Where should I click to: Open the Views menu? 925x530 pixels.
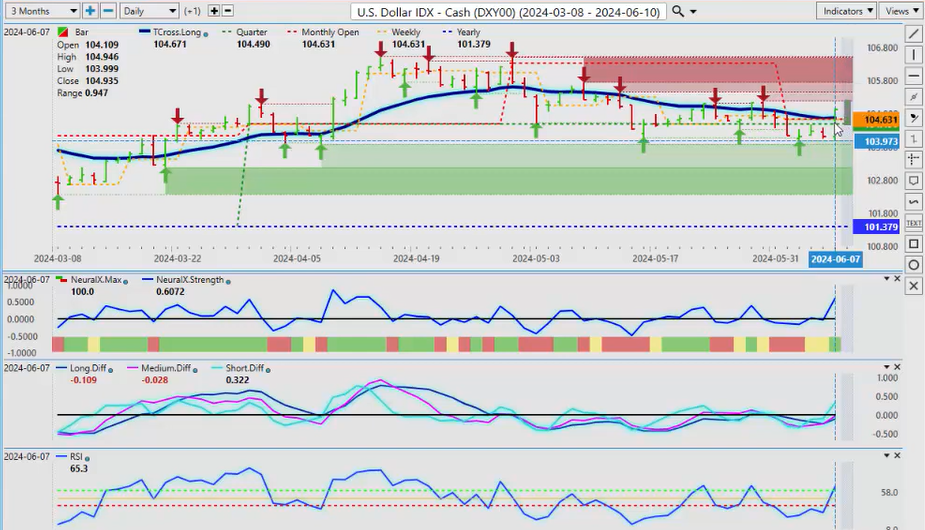[901, 10]
